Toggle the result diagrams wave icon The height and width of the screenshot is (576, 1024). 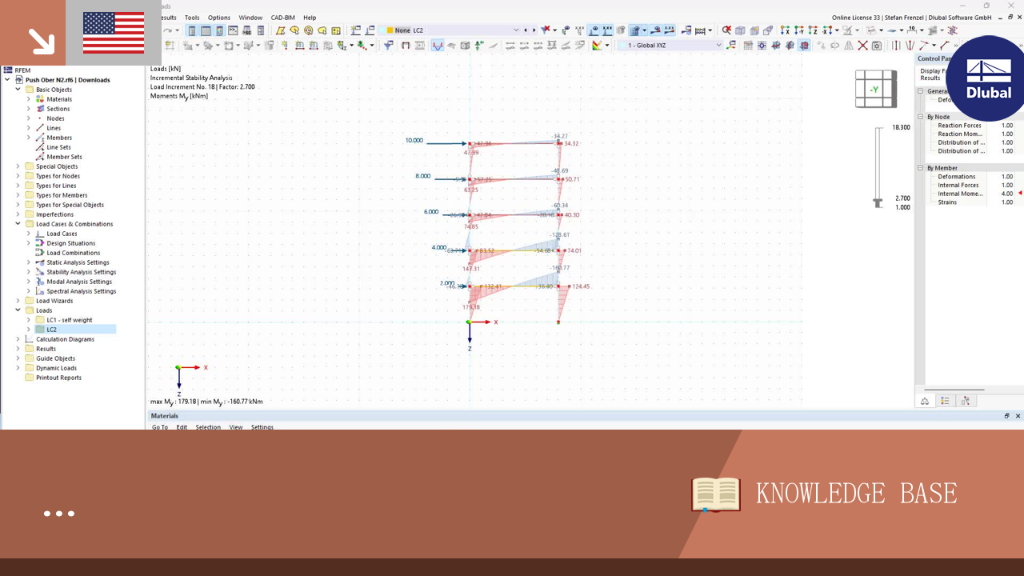tap(438, 45)
